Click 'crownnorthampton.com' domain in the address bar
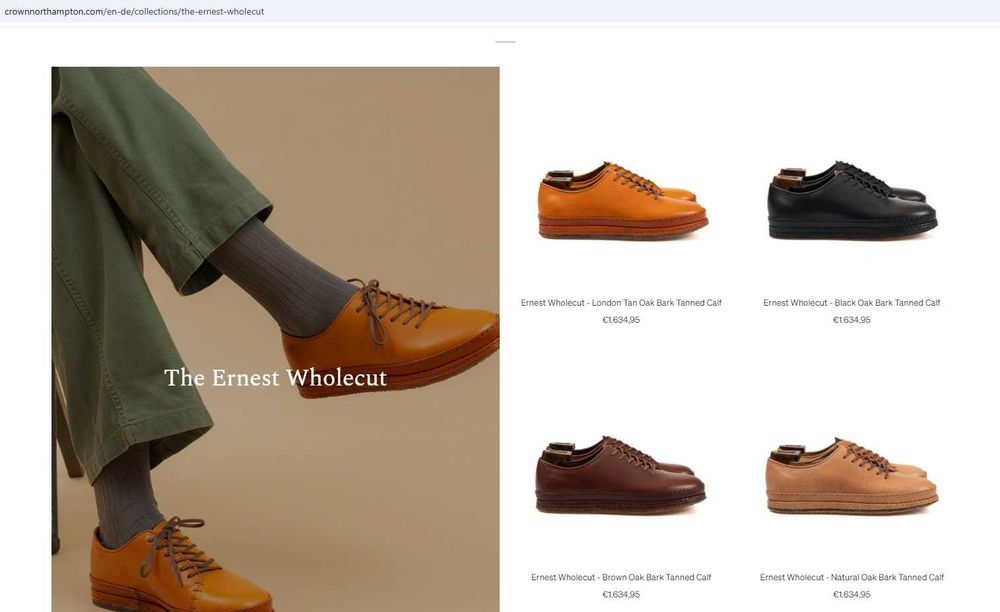The width and height of the screenshot is (1000, 612). (x=53, y=11)
